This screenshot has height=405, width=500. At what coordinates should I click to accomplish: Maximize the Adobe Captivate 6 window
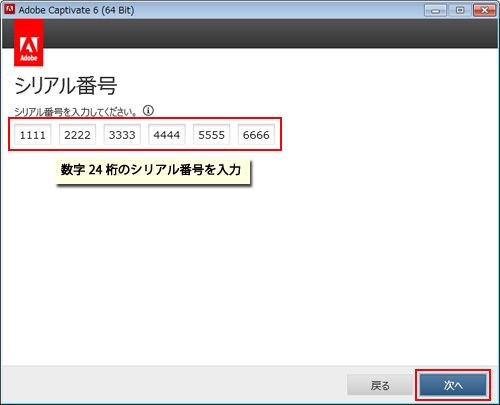[460, 10]
